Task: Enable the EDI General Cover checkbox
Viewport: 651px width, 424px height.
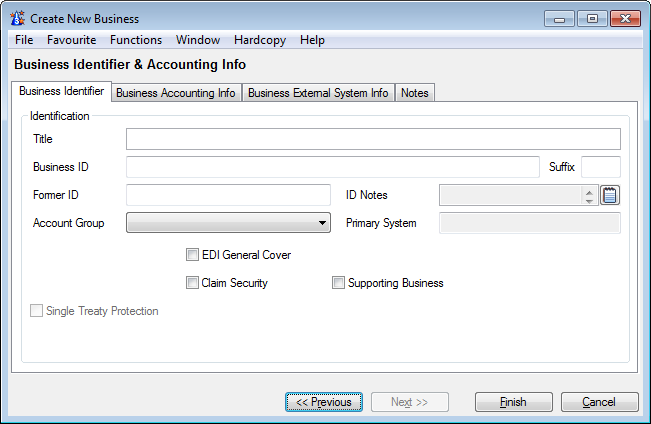Action: pos(193,255)
